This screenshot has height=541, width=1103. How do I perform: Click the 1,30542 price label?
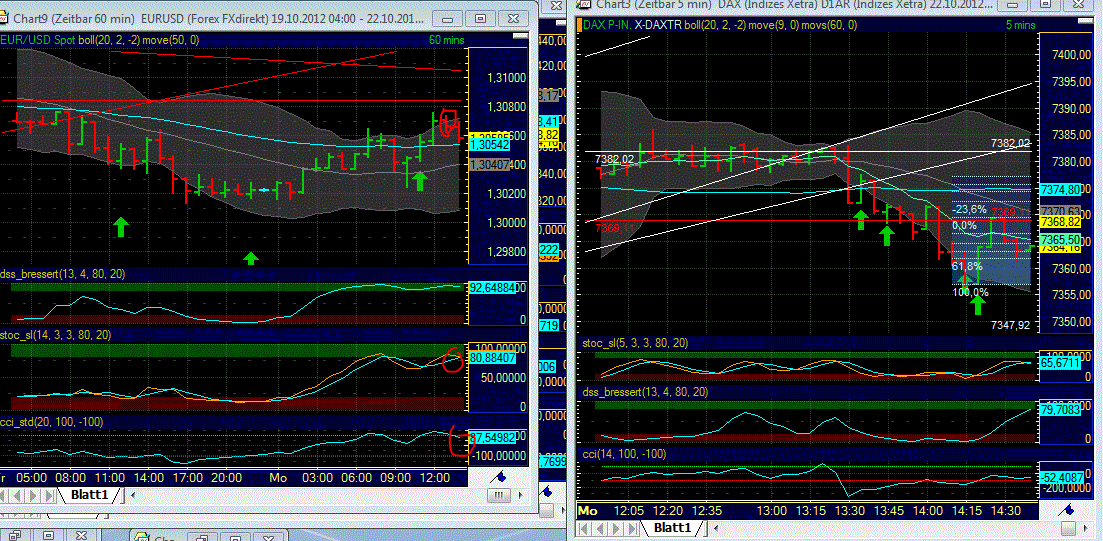489,144
